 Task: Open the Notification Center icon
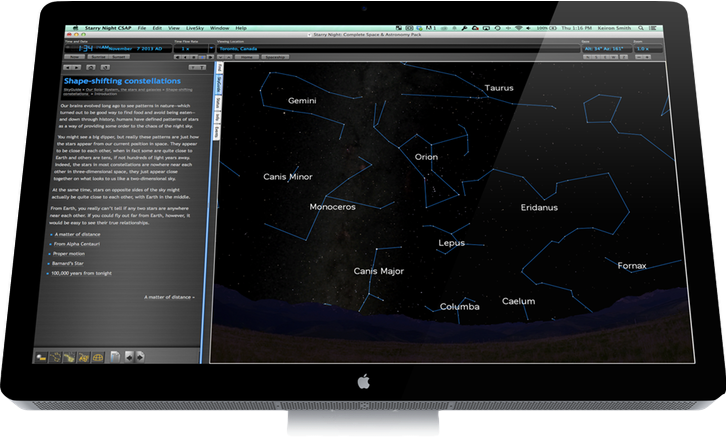[x=653, y=28]
